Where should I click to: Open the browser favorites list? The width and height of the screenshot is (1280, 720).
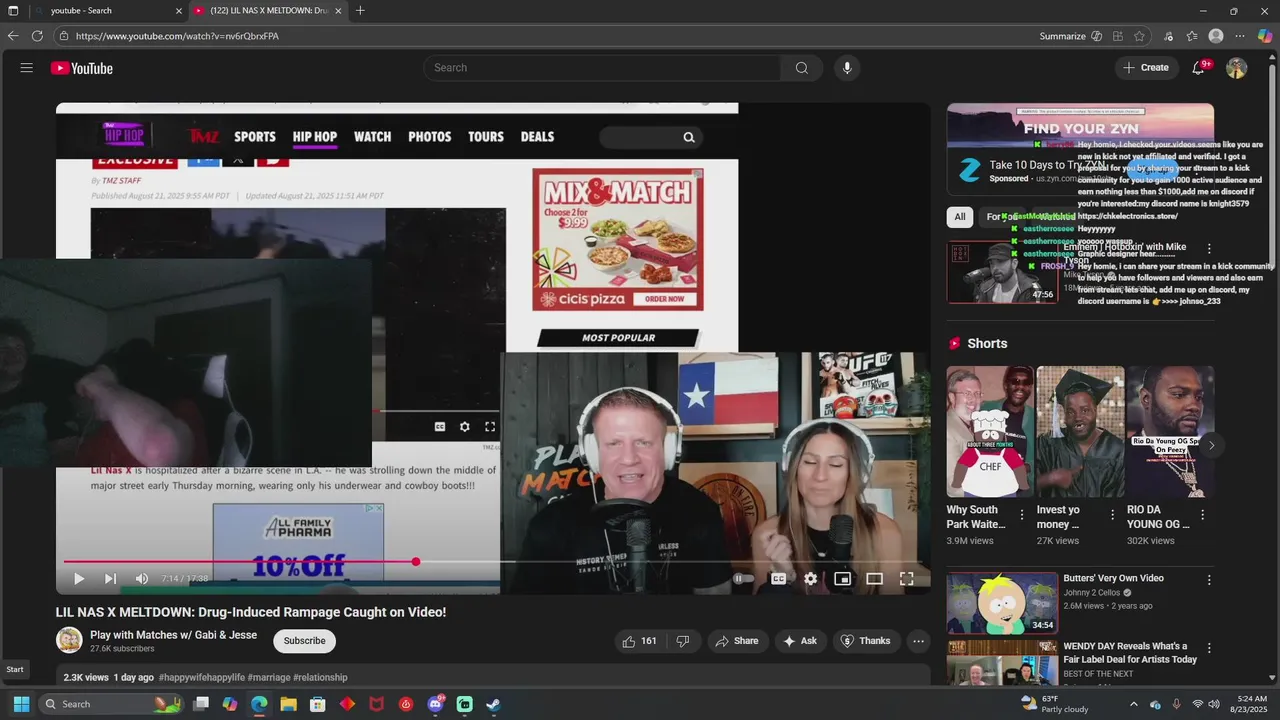coord(1192,36)
